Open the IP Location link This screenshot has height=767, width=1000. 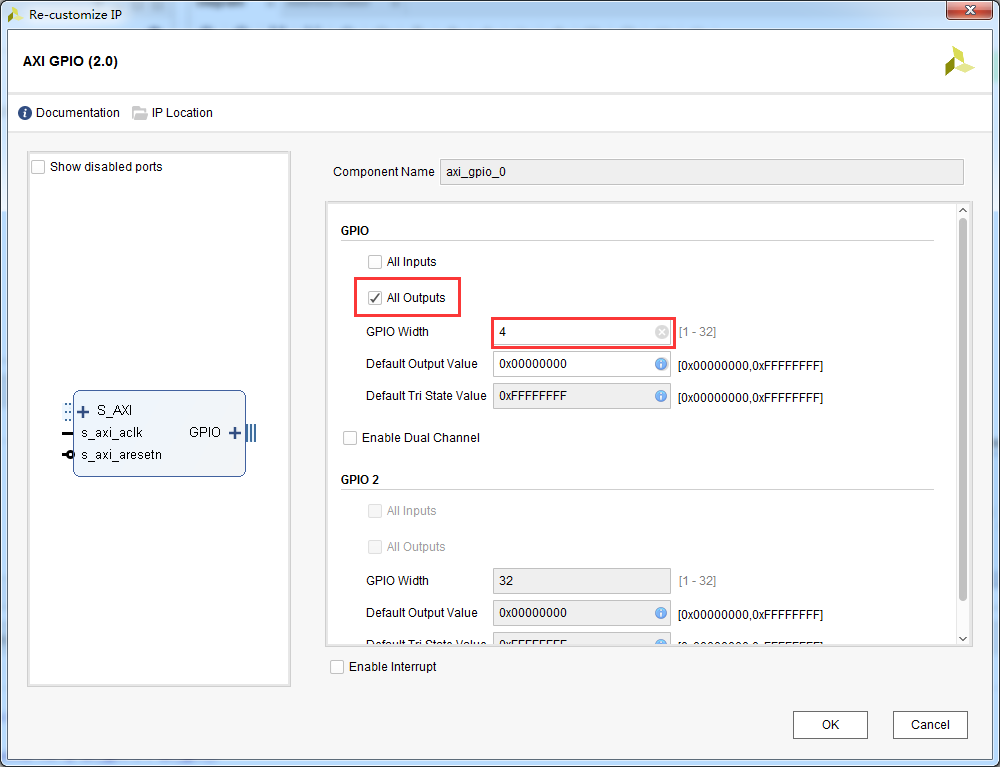182,113
